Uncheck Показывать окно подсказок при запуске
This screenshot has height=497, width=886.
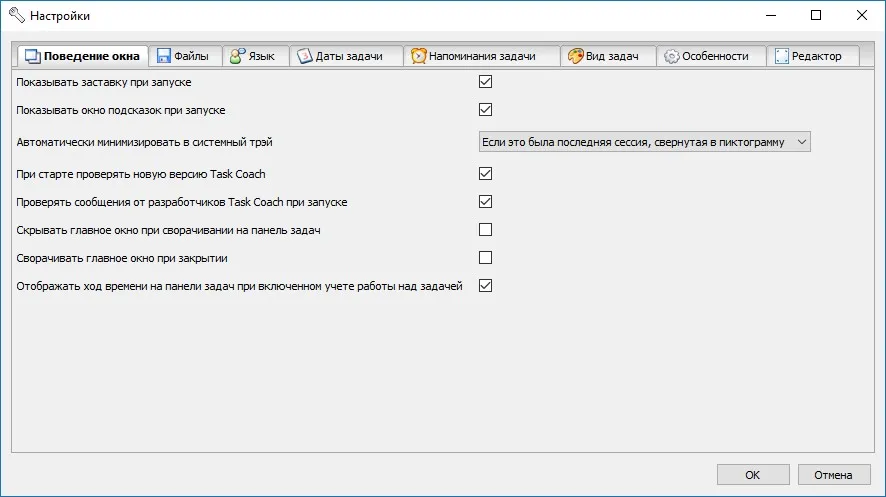coord(485,110)
